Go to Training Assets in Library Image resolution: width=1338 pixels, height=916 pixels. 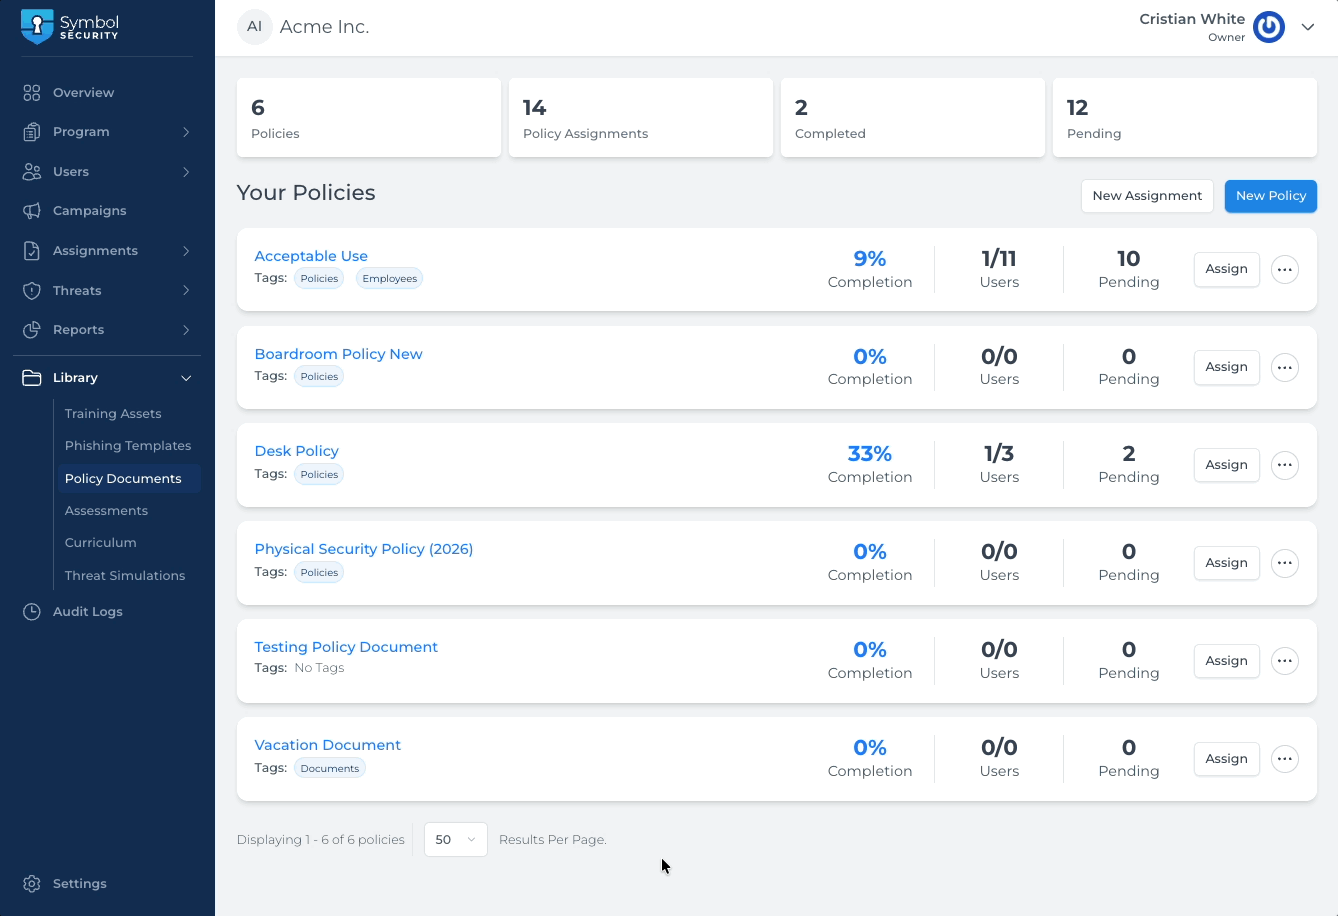(113, 414)
